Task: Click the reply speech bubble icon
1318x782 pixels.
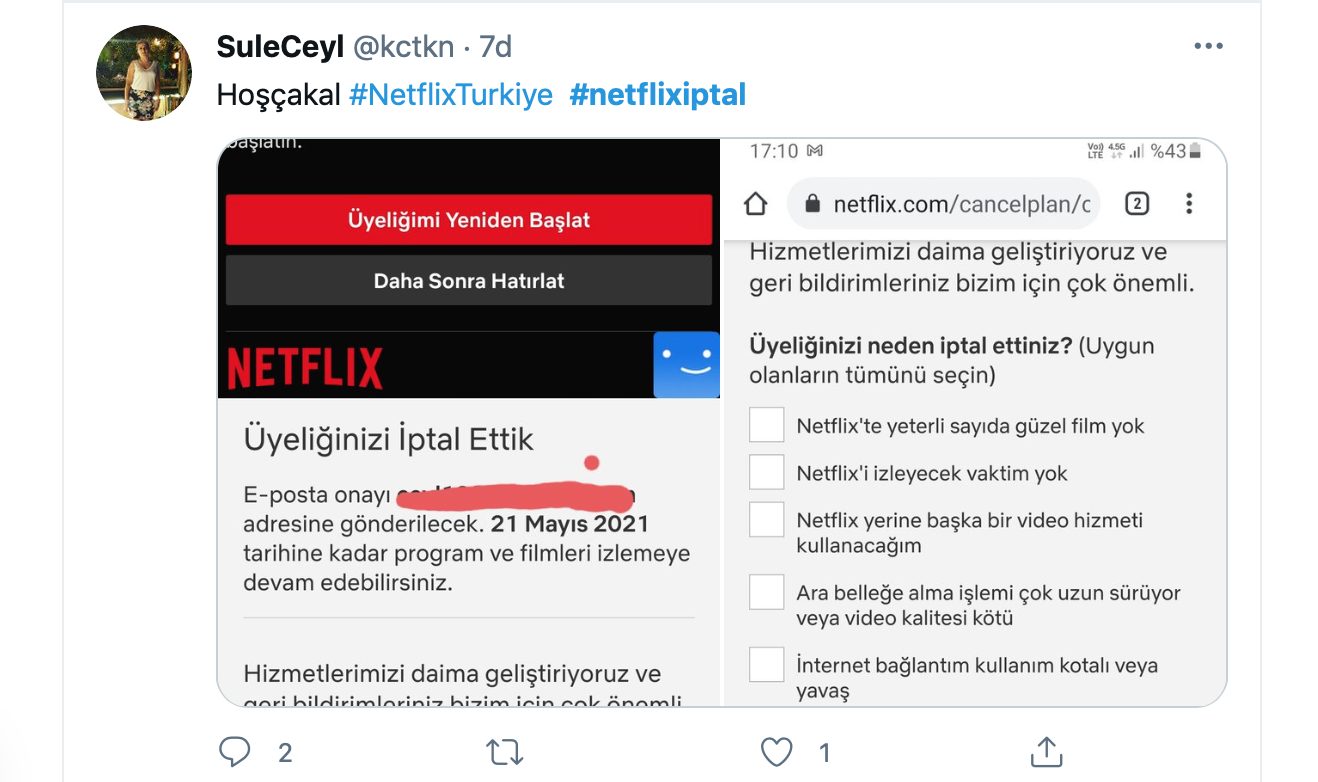Action: pos(234,751)
